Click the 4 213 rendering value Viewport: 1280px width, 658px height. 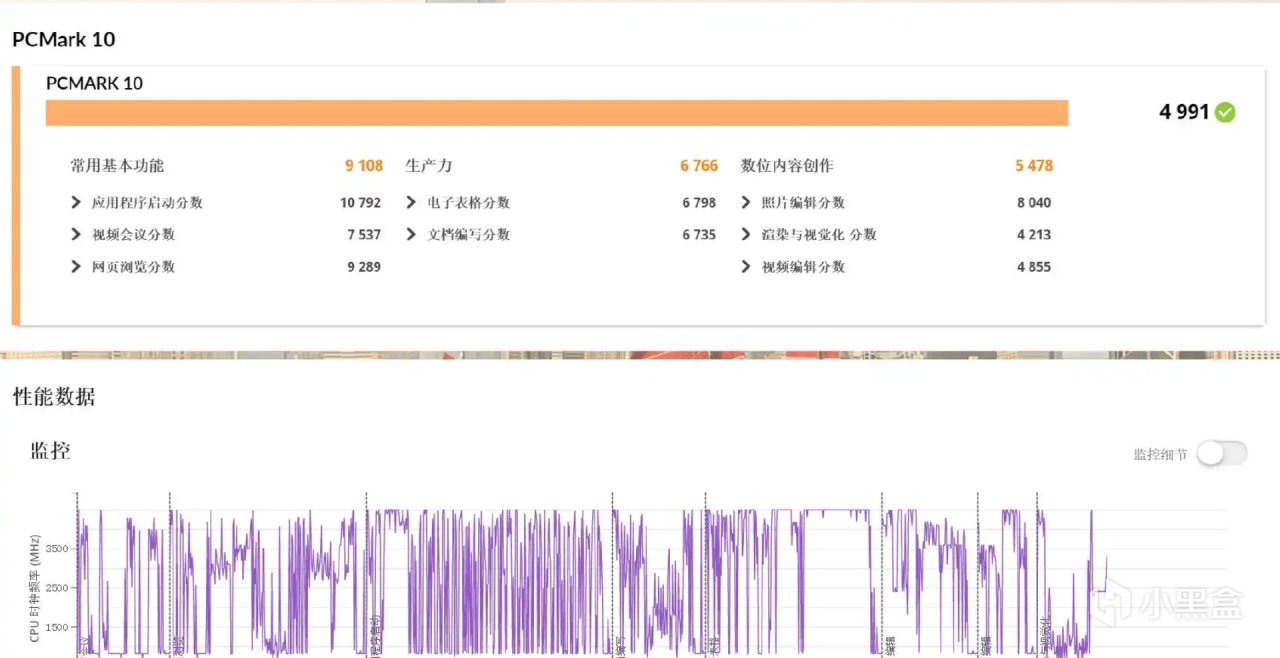click(1034, 235)
